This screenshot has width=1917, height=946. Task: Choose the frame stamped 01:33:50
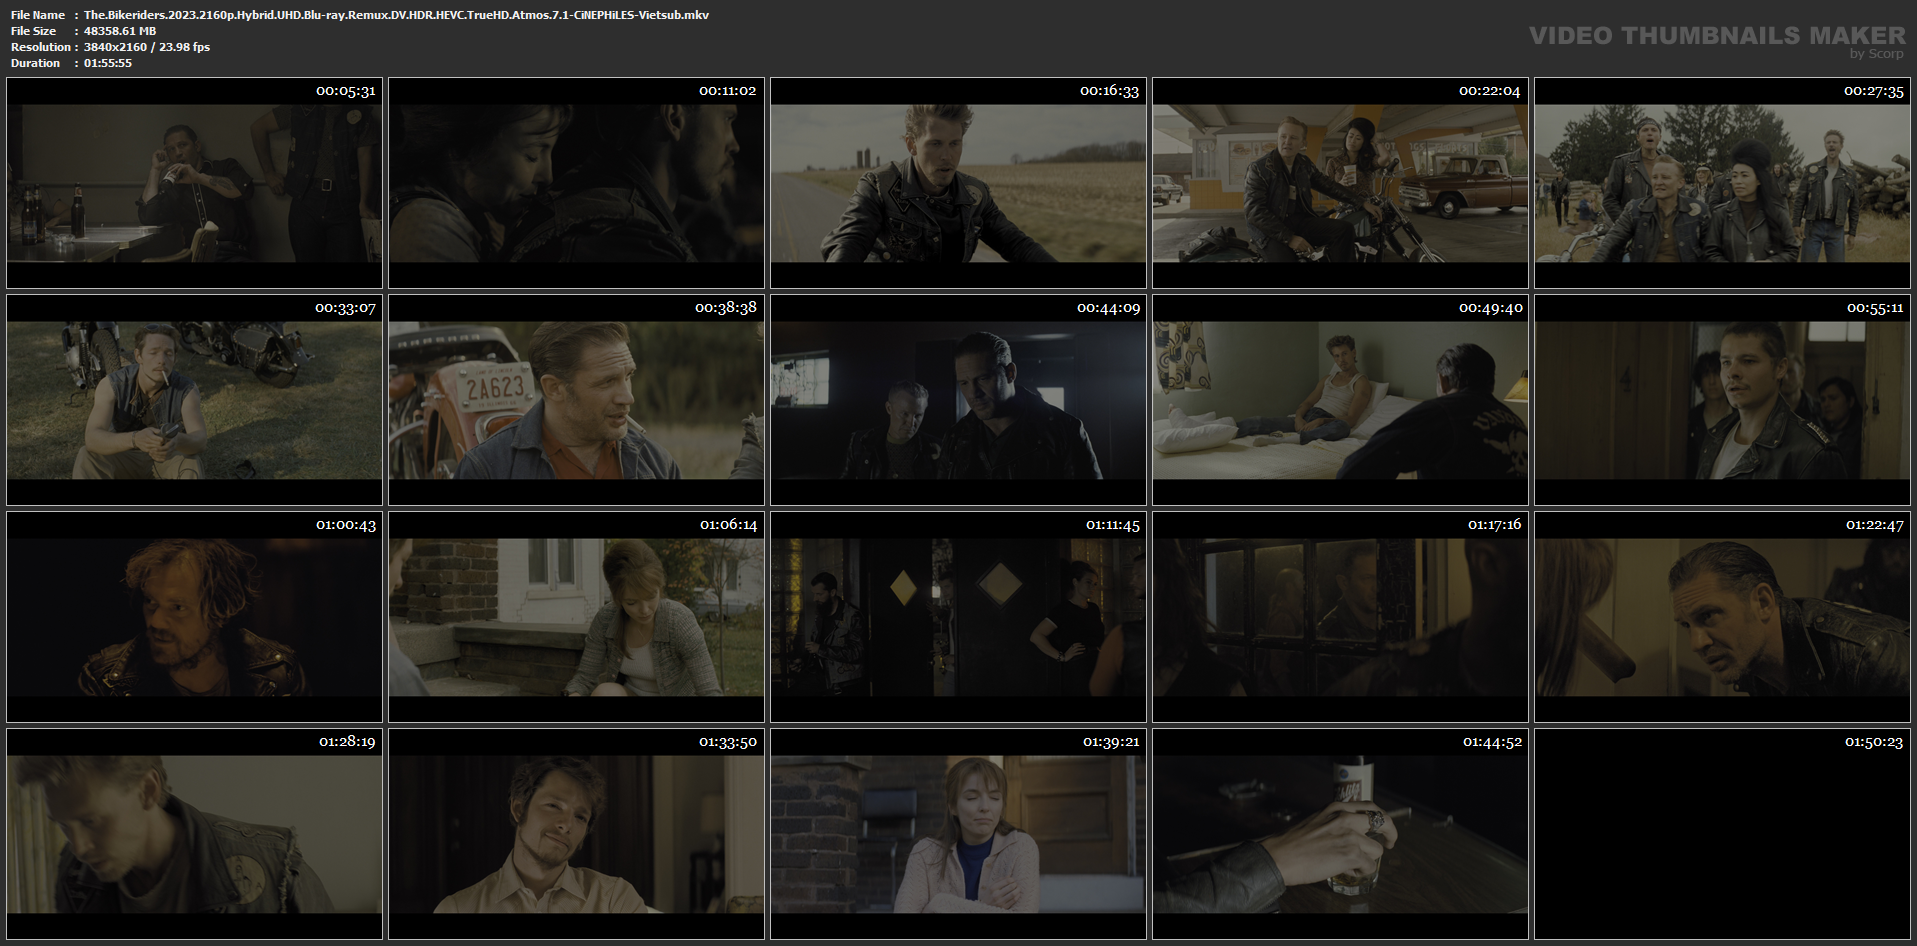point(576,834)
